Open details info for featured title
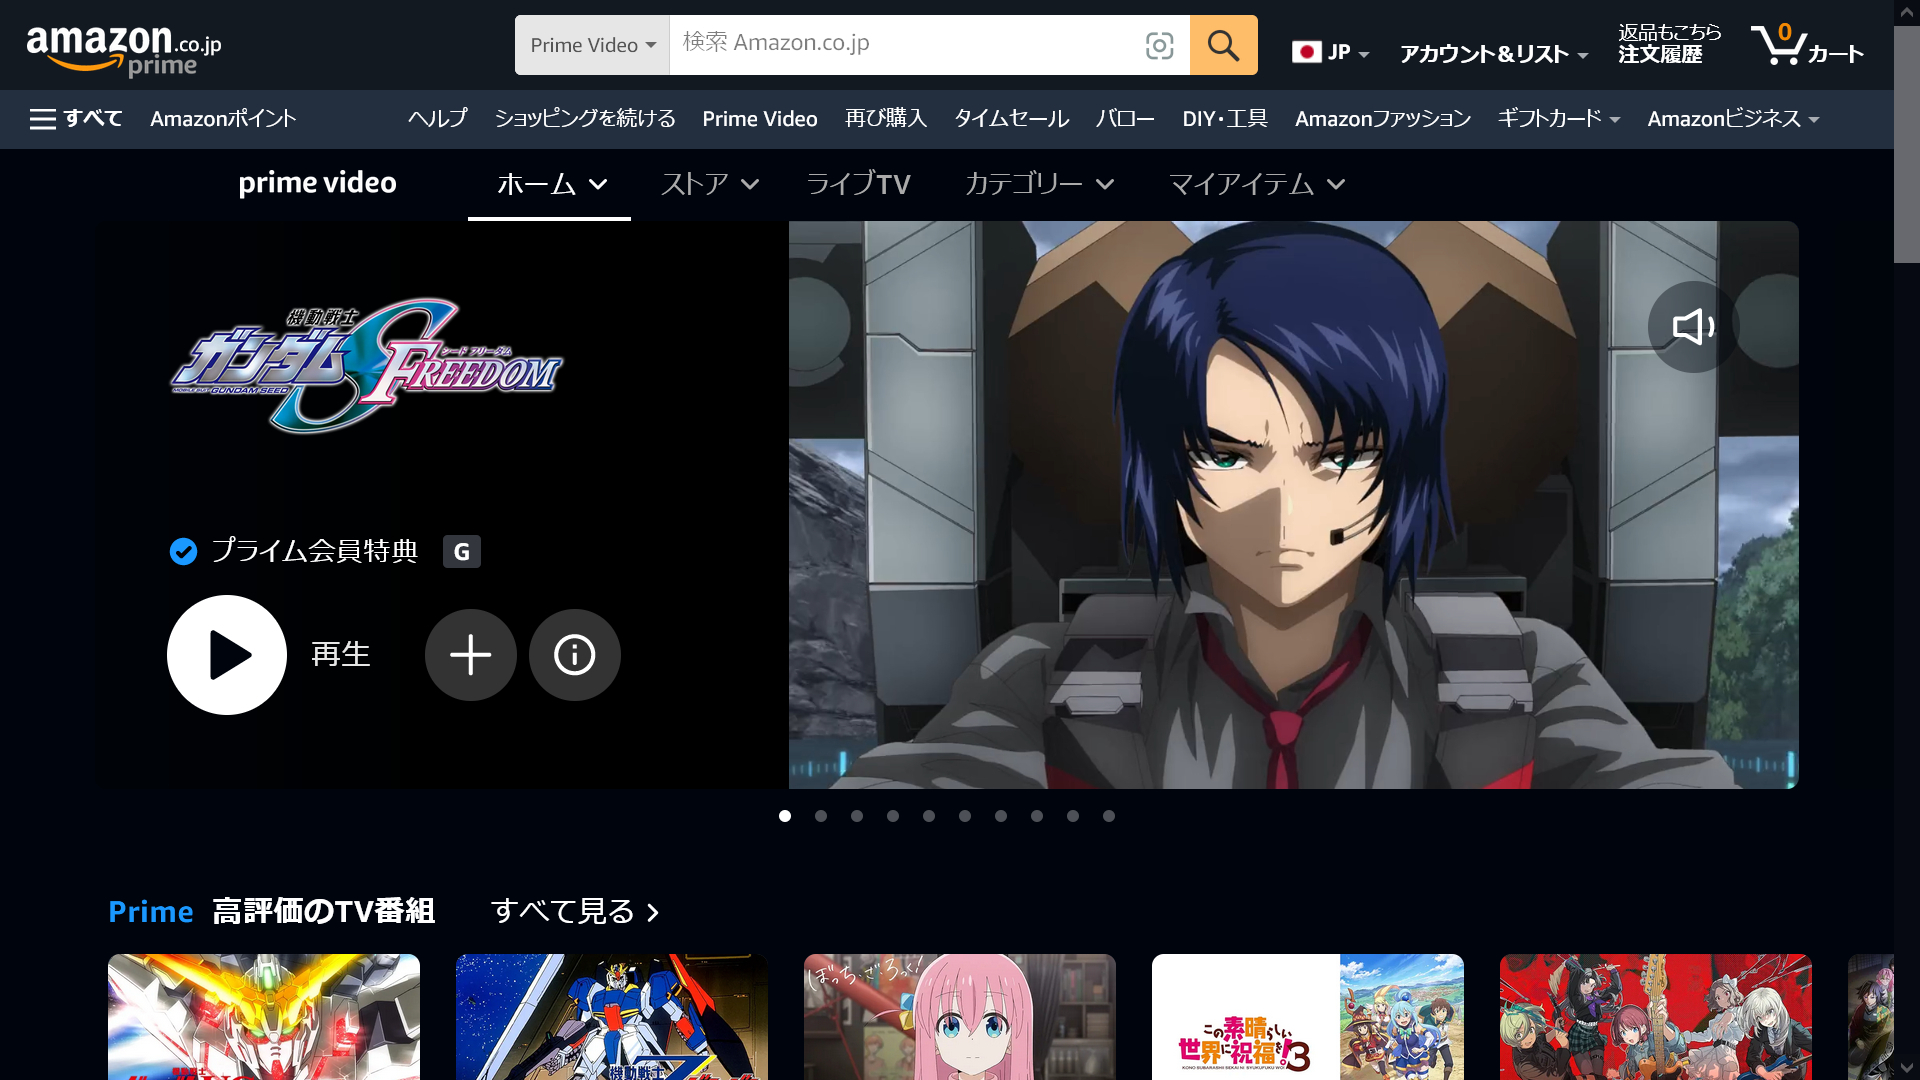Viewport: 1920px width, 1080px height. pos(574,655)
